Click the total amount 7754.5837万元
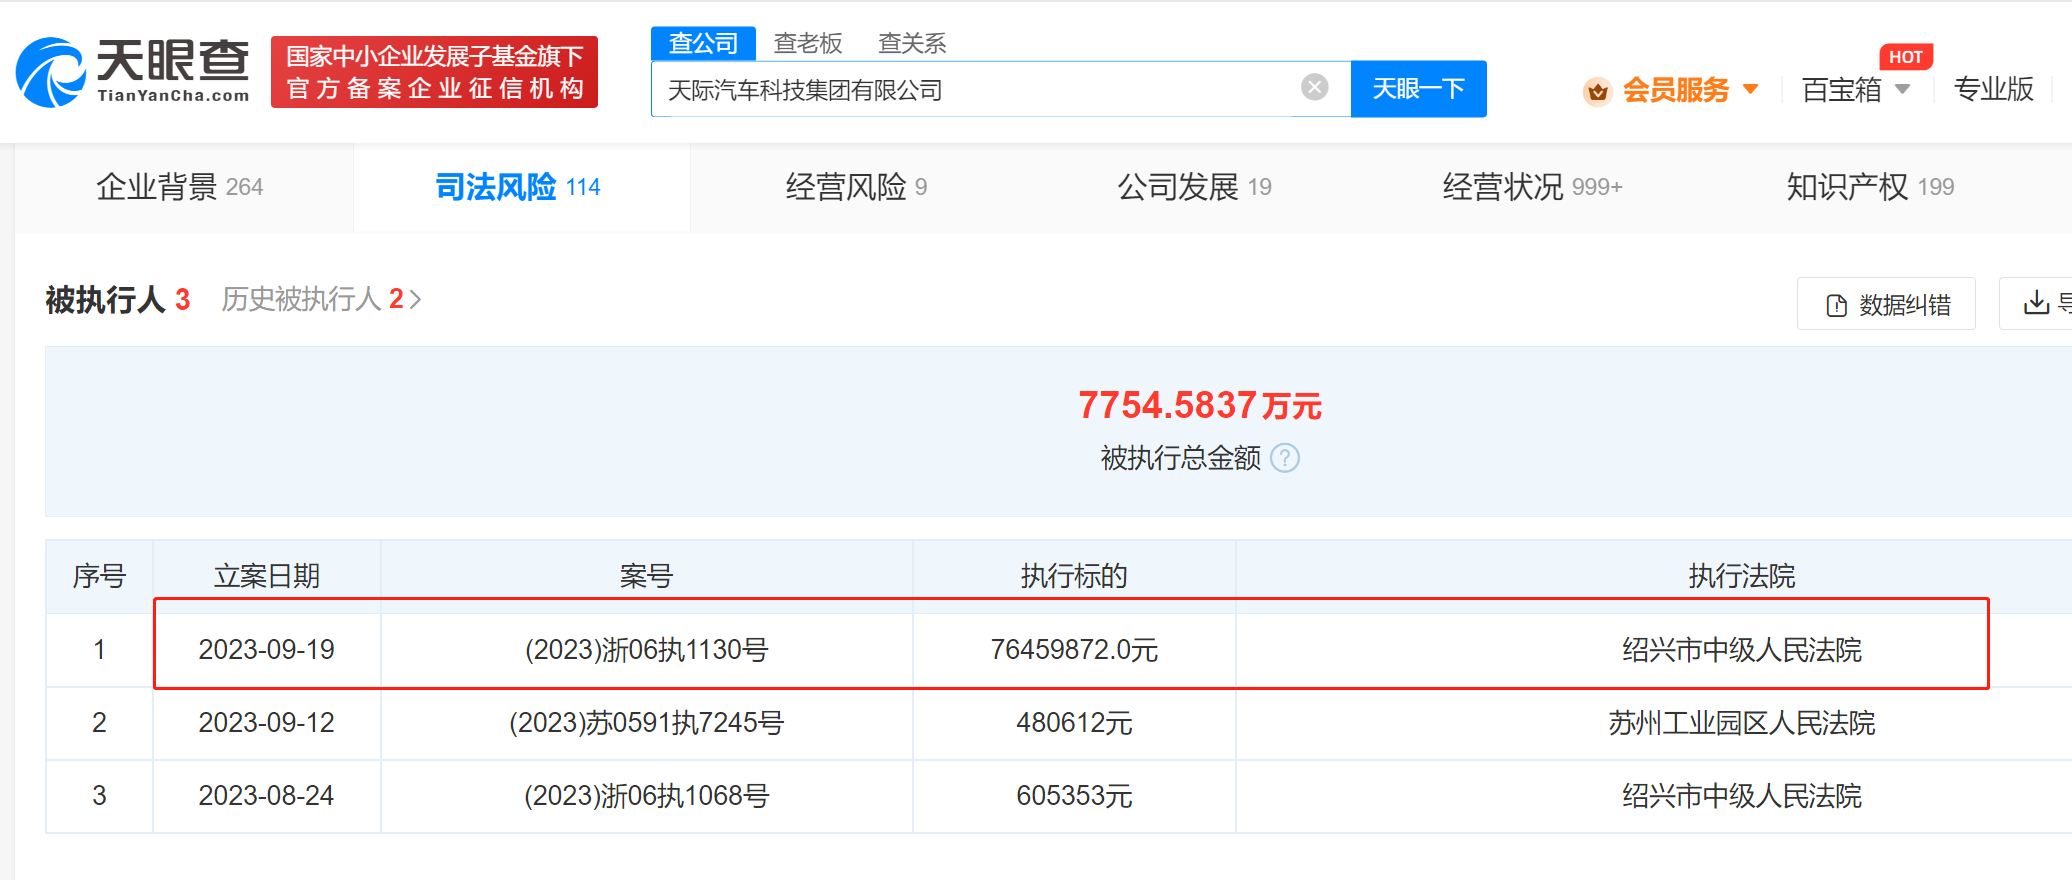 [x=1200, y=405]
